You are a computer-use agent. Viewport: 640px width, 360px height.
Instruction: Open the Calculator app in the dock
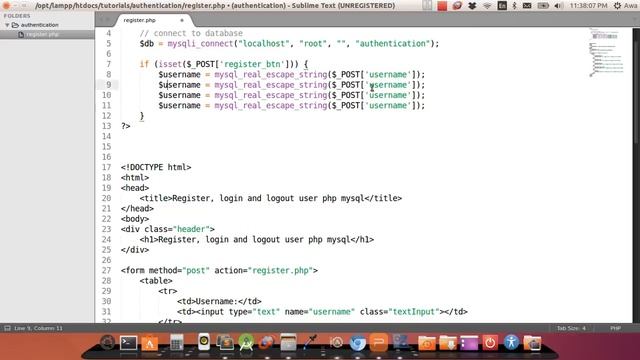[x=176, y=343]
